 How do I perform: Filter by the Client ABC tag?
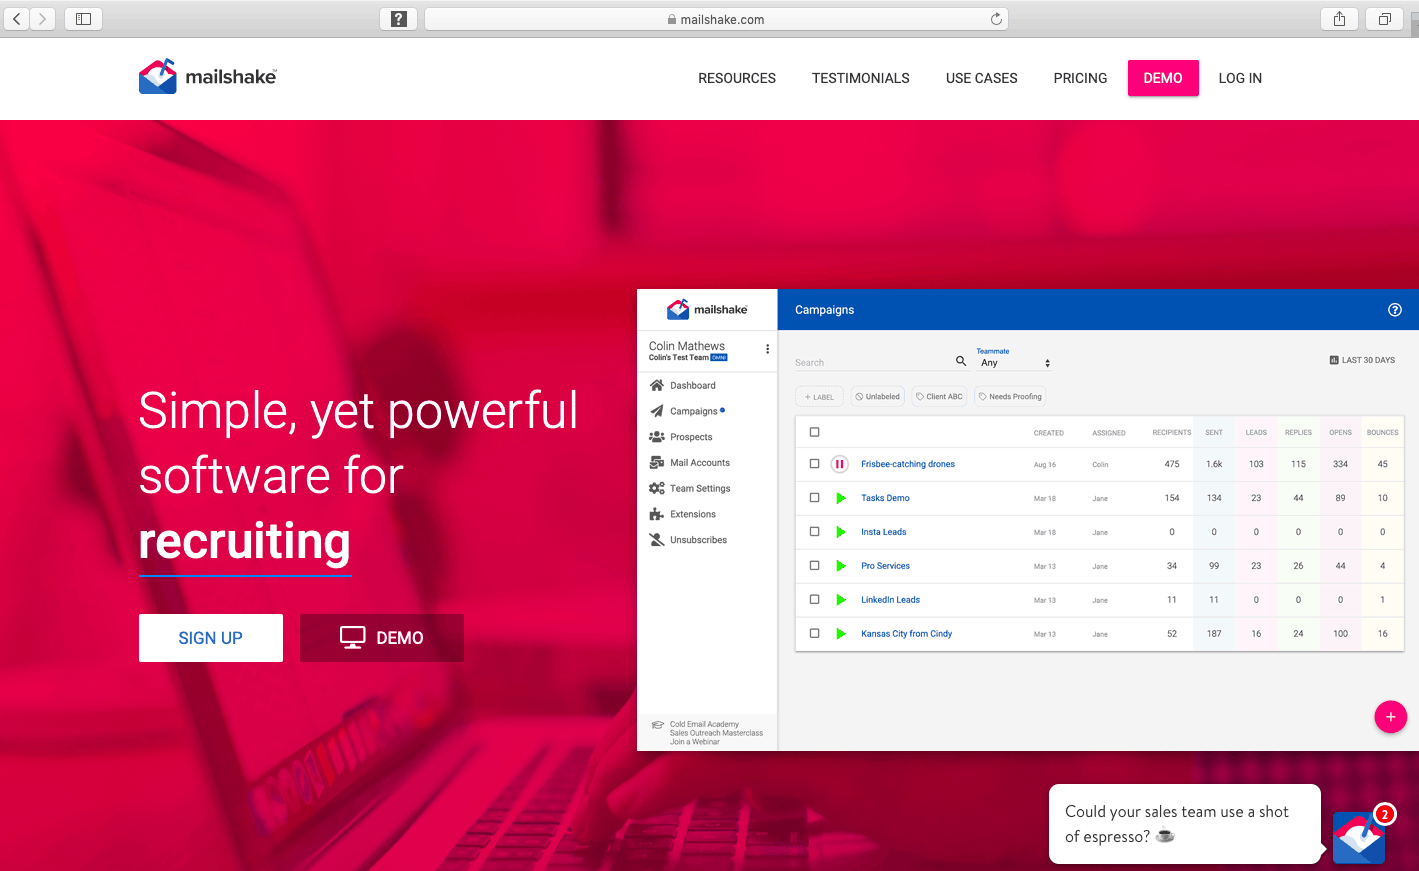pyautogui.click(x=940, y=397)
